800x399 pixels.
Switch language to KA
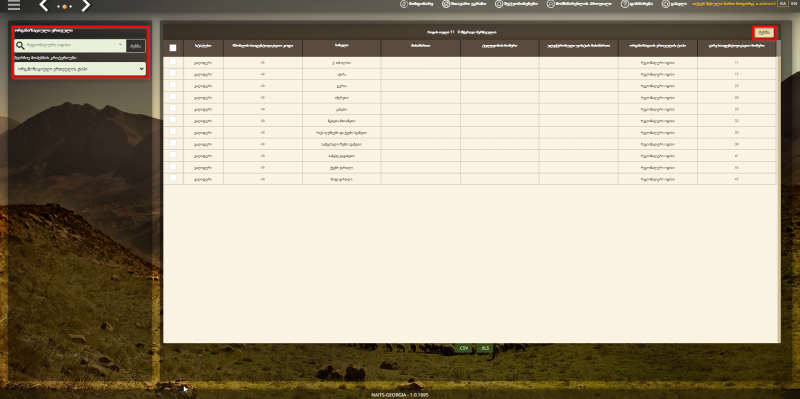pos(784,3)
